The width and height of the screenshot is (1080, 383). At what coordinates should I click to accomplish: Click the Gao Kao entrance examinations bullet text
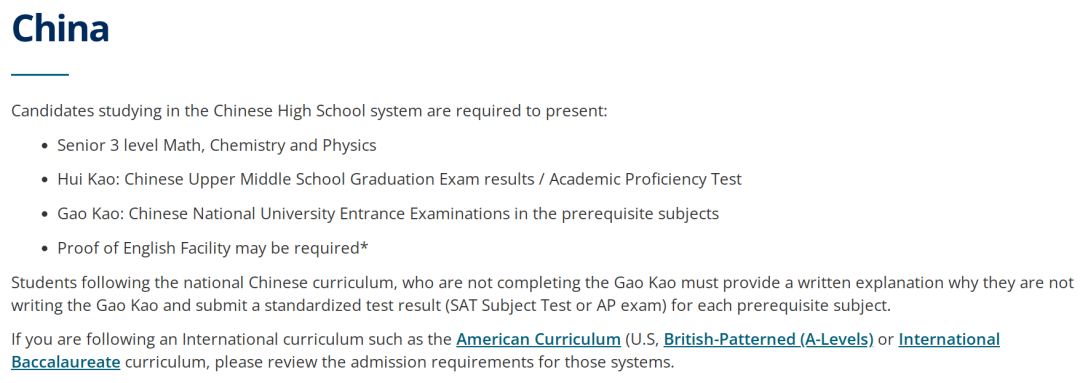388,214
